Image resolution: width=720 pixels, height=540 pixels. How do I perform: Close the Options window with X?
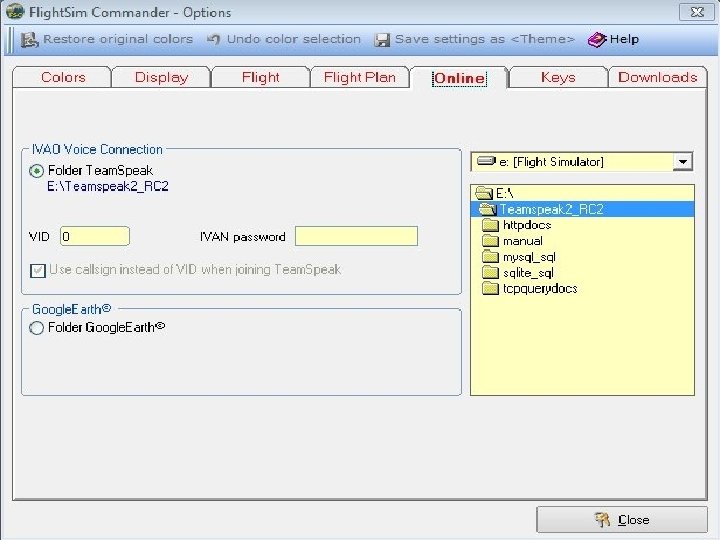click(697, 12)
